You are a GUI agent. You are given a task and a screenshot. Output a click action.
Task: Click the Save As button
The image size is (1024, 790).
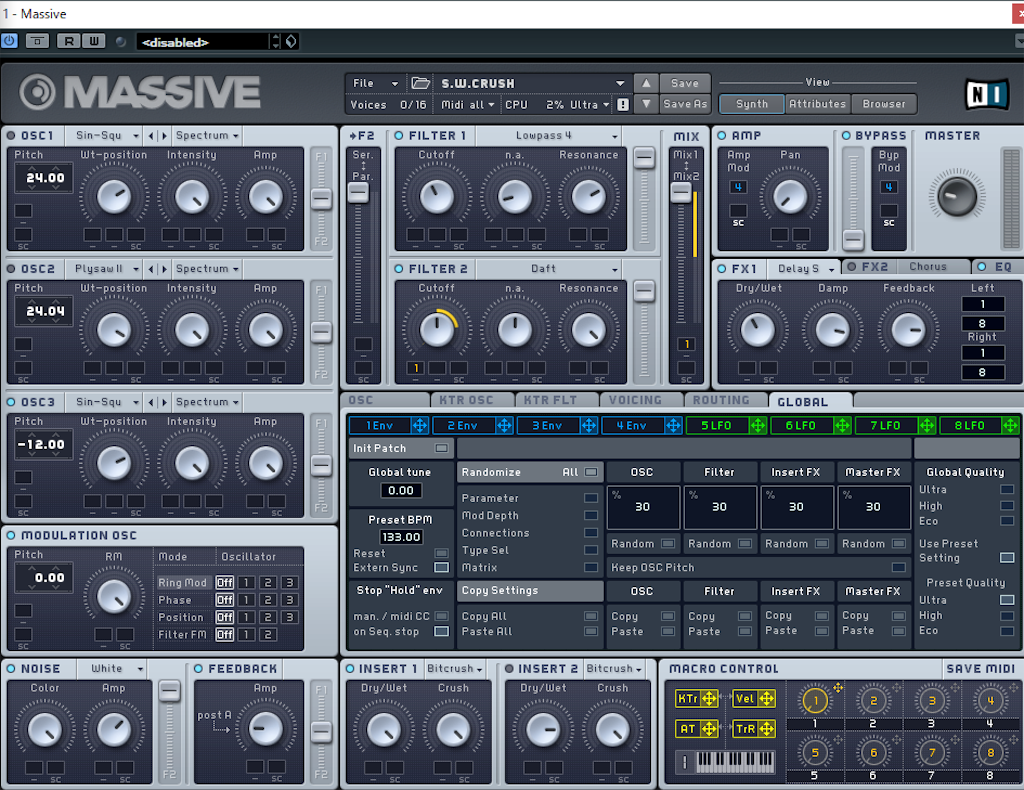tap(684, 104)
